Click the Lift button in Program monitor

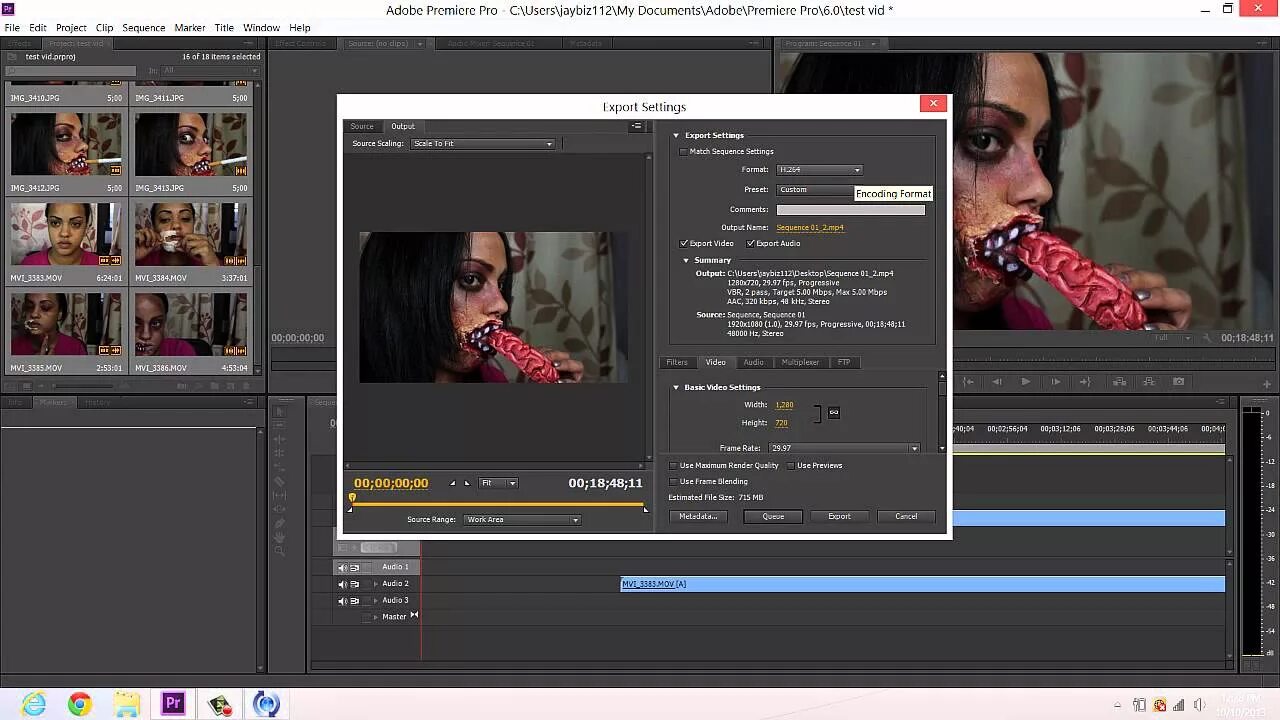1117,381
